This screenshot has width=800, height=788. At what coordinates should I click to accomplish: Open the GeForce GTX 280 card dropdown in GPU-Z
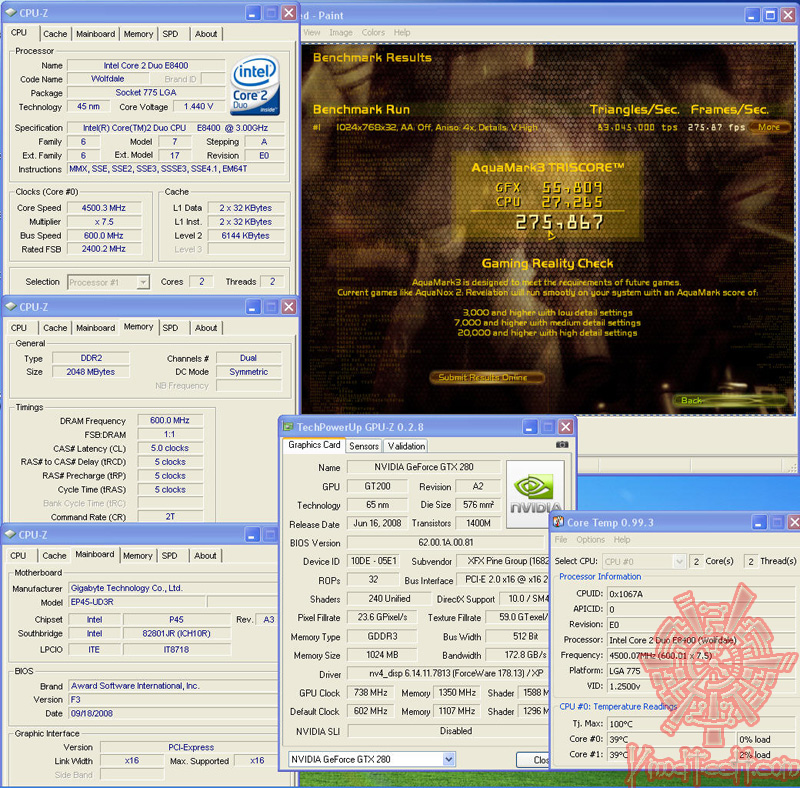[370, 760]
